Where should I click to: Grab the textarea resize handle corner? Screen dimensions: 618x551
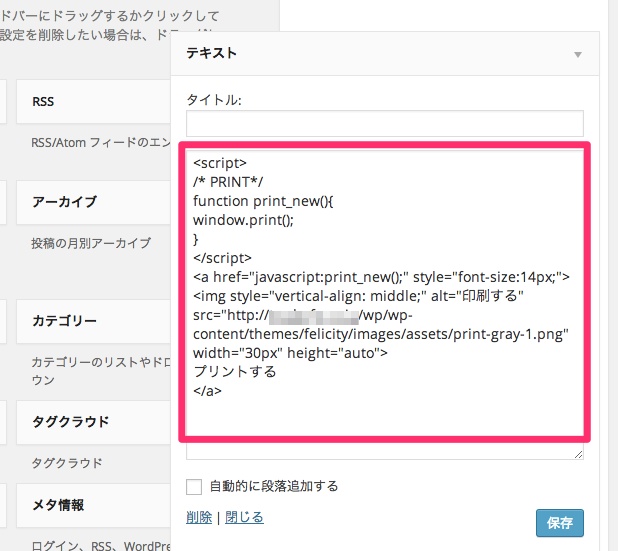coord(579,454)
